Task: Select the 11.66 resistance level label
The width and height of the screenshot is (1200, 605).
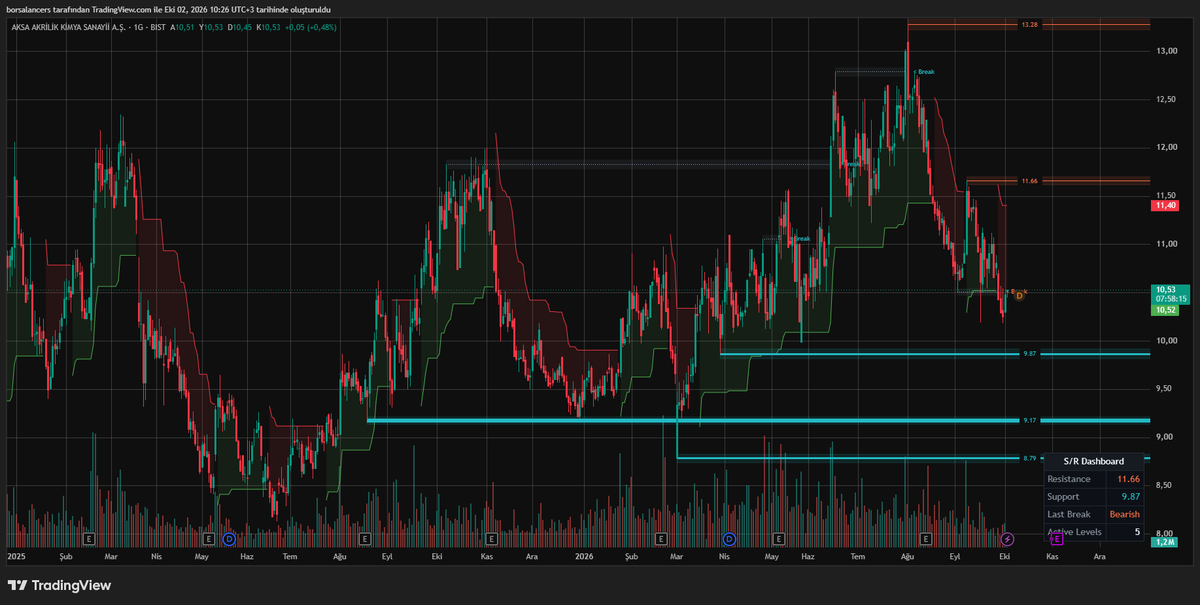Action: click(x=1029, y=181)
